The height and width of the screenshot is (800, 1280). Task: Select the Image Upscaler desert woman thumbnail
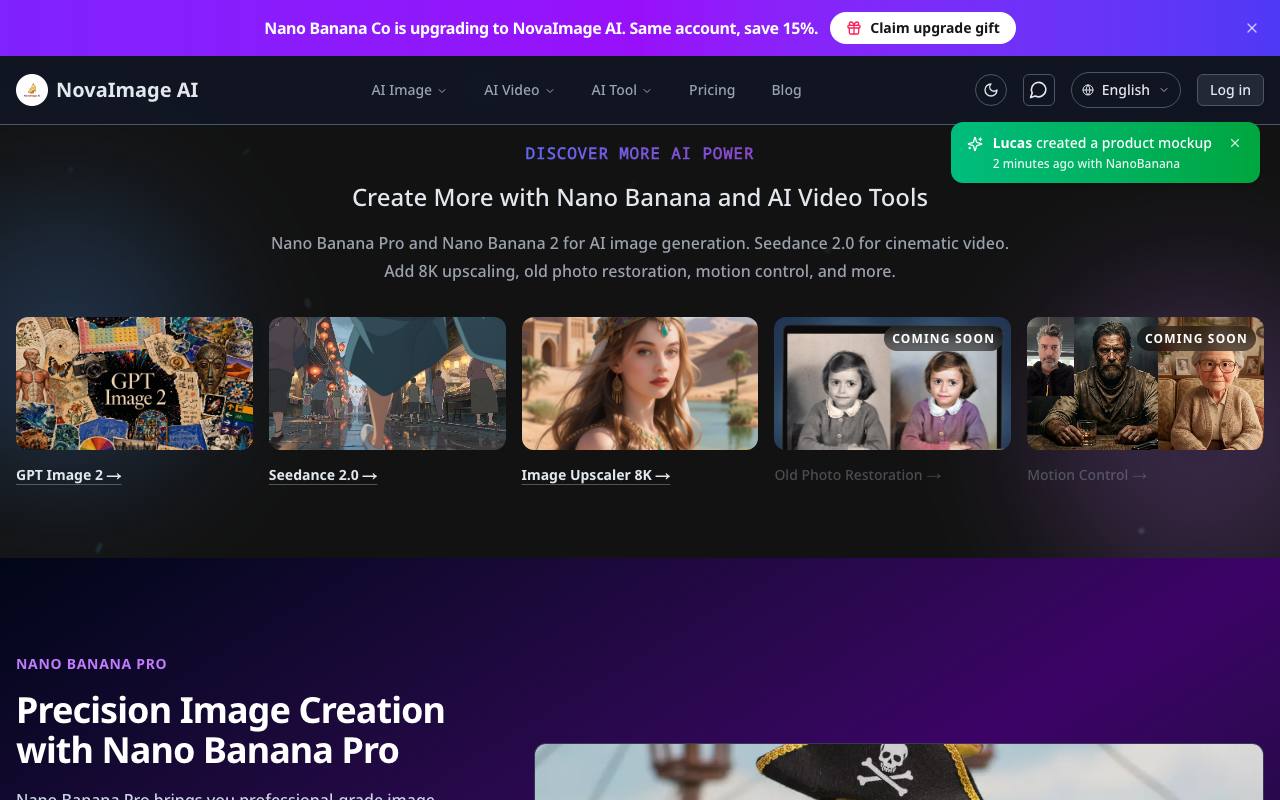point(640,383)
